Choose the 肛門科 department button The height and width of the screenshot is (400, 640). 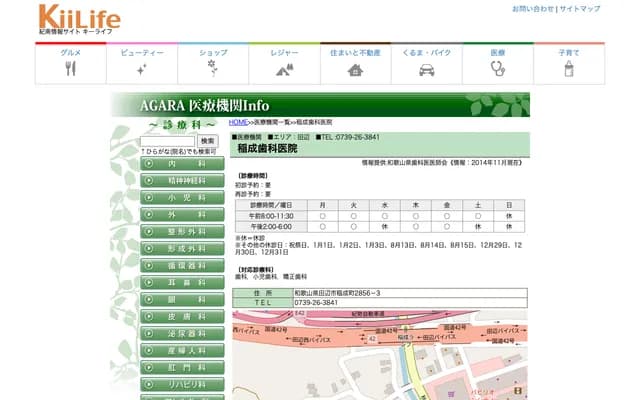point(182,368)
